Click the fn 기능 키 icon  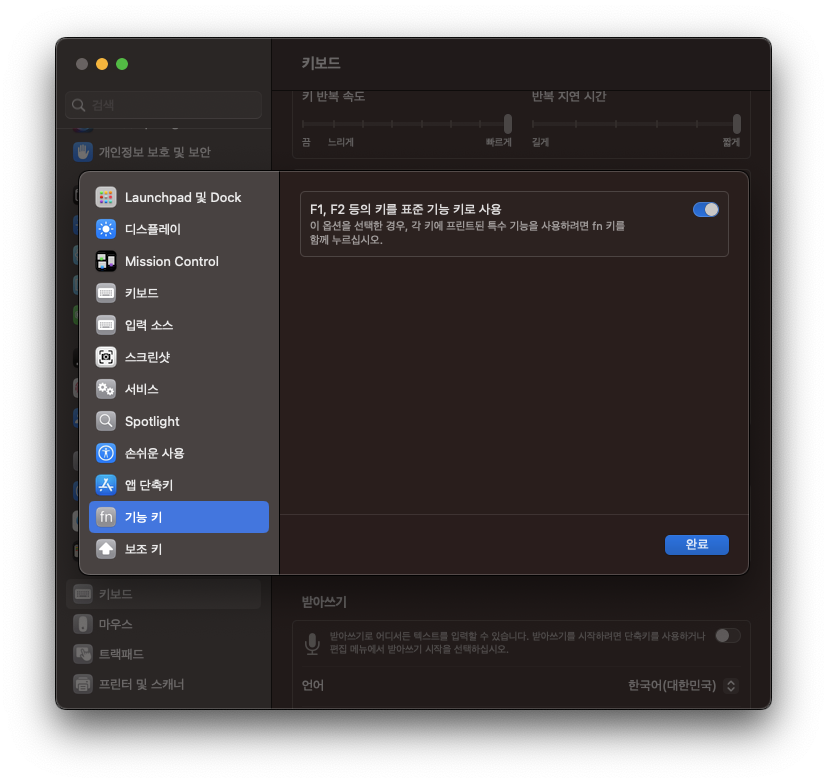click(106, 517)
